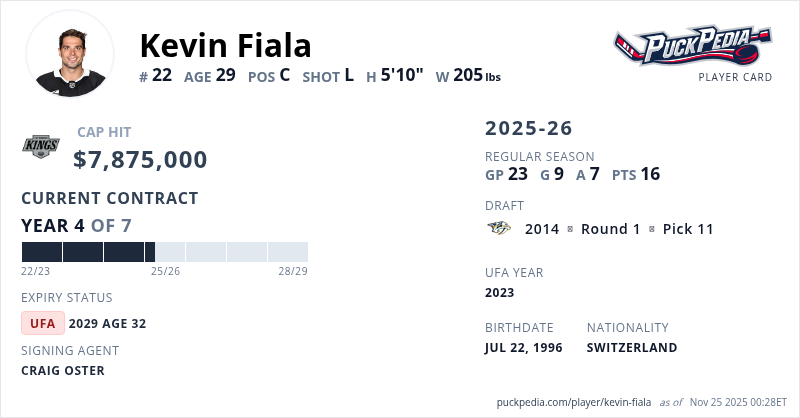Open Kevin Fiala's player headshot photo
This screenshot has height=418, width=800.
(x=69, y=54)
